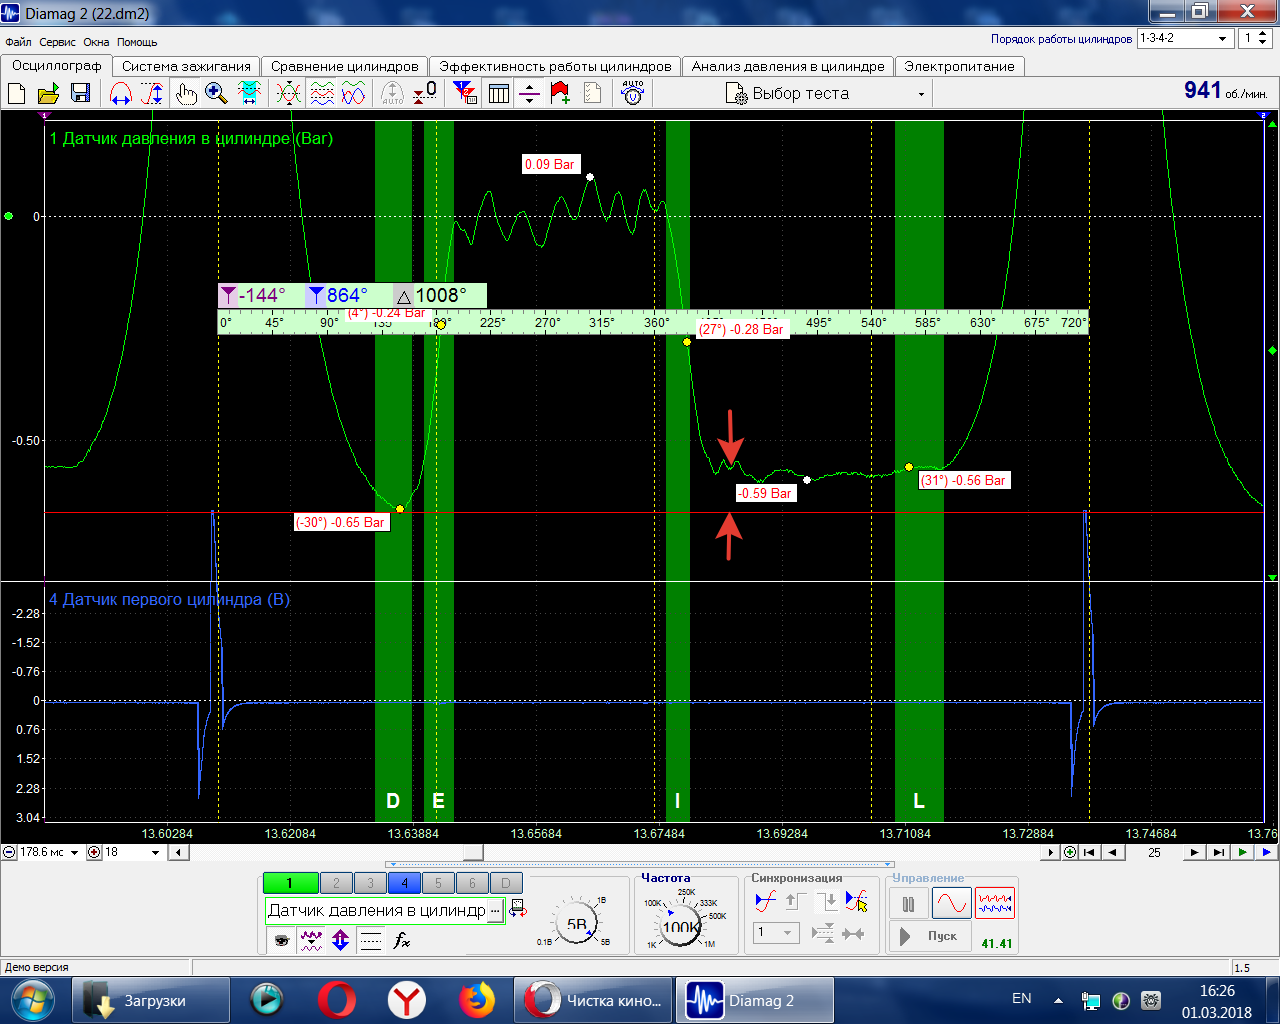Switch to Эффективность работы цилиндров tab
This screenshot has width=1280, height=1024.
[x=555, y=66]
